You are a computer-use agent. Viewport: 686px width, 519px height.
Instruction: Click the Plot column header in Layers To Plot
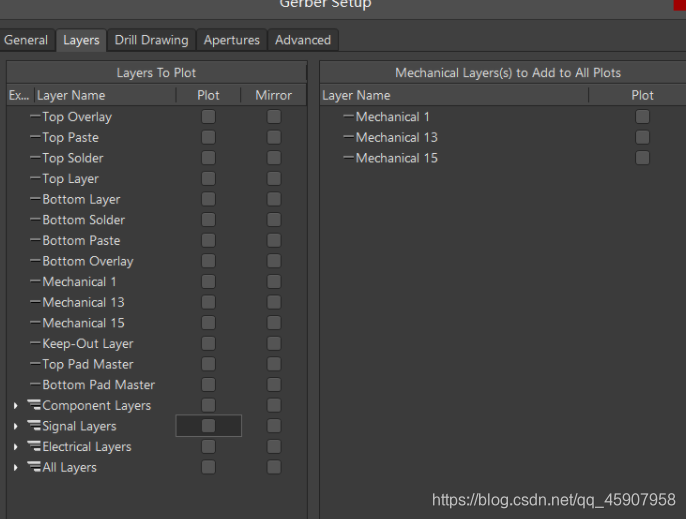pos(208,95)
